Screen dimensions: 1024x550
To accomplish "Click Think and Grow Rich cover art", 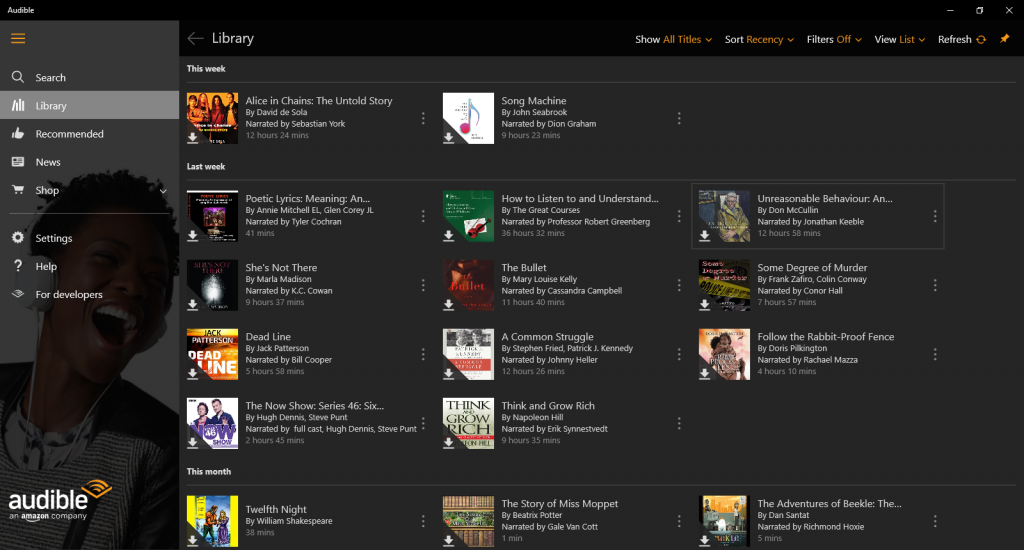I will tap(468, 423).
